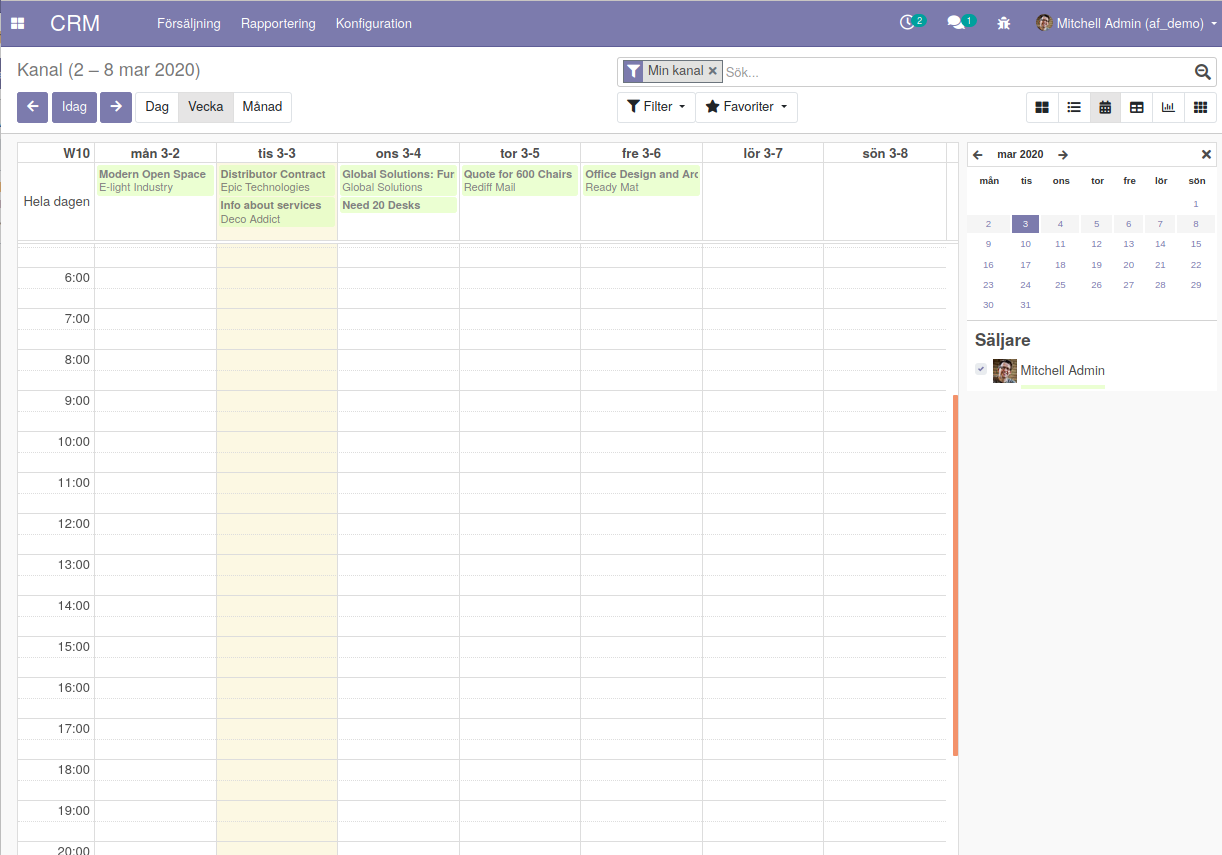Click Mitchell Admin avatar under Säljare
This screenshot has height=855, width=1222.
tap(1005, 371)
